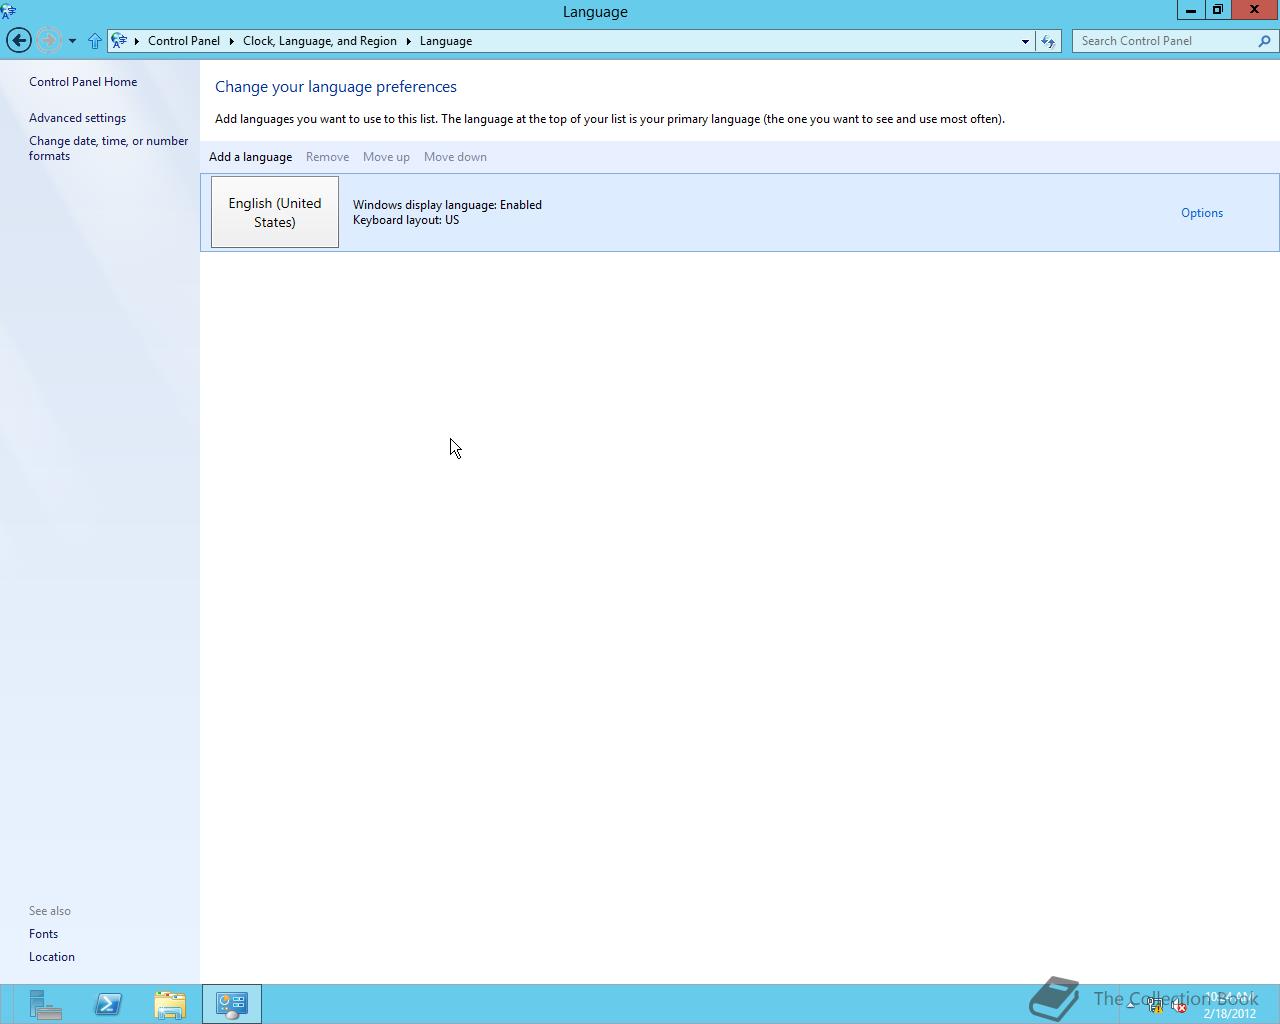Restore down the Language window
The image size is (1280, 1024).
(x=1217, y=10)
